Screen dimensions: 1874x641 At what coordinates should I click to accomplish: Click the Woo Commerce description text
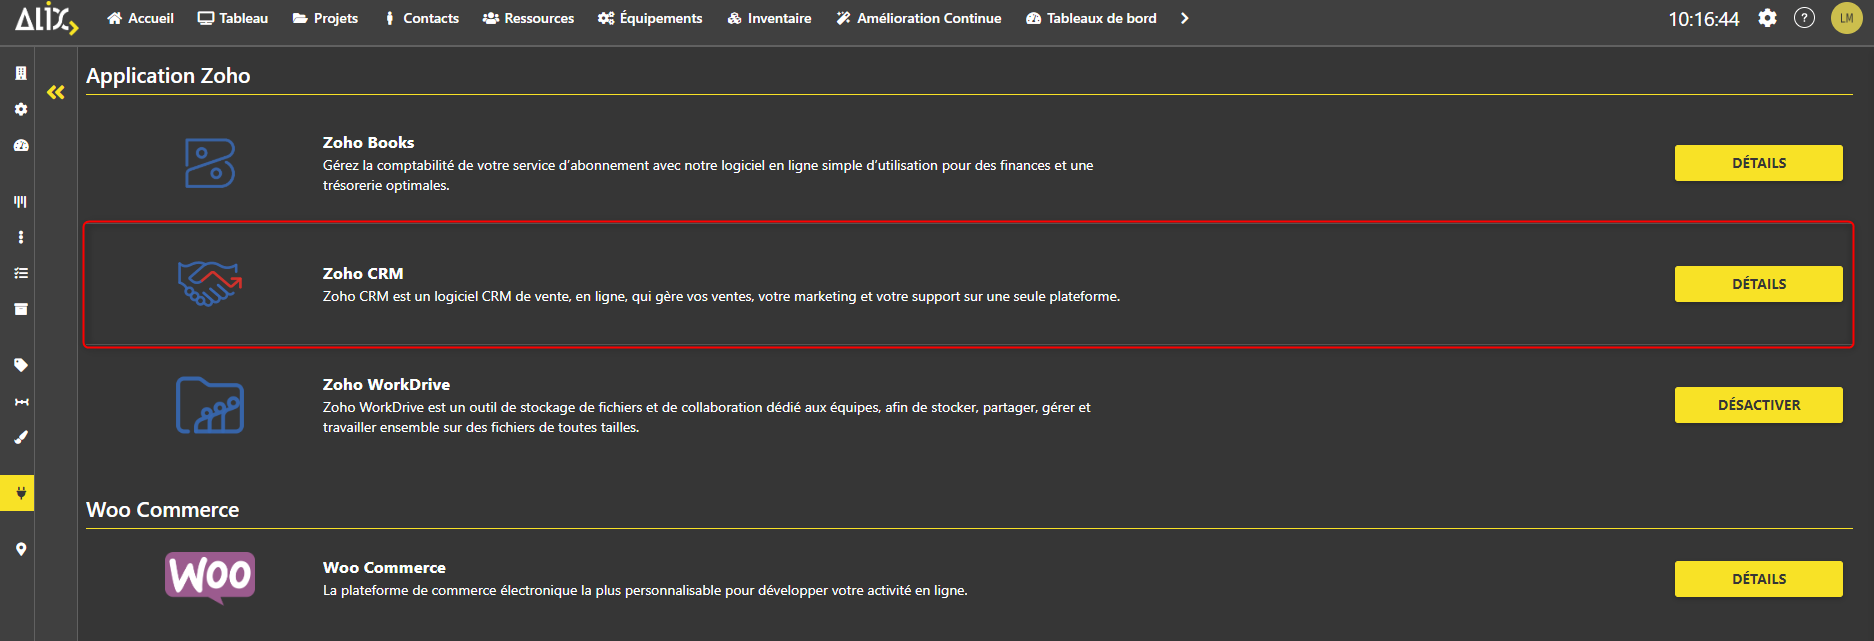pyautogui.click(x=645, y=591)
